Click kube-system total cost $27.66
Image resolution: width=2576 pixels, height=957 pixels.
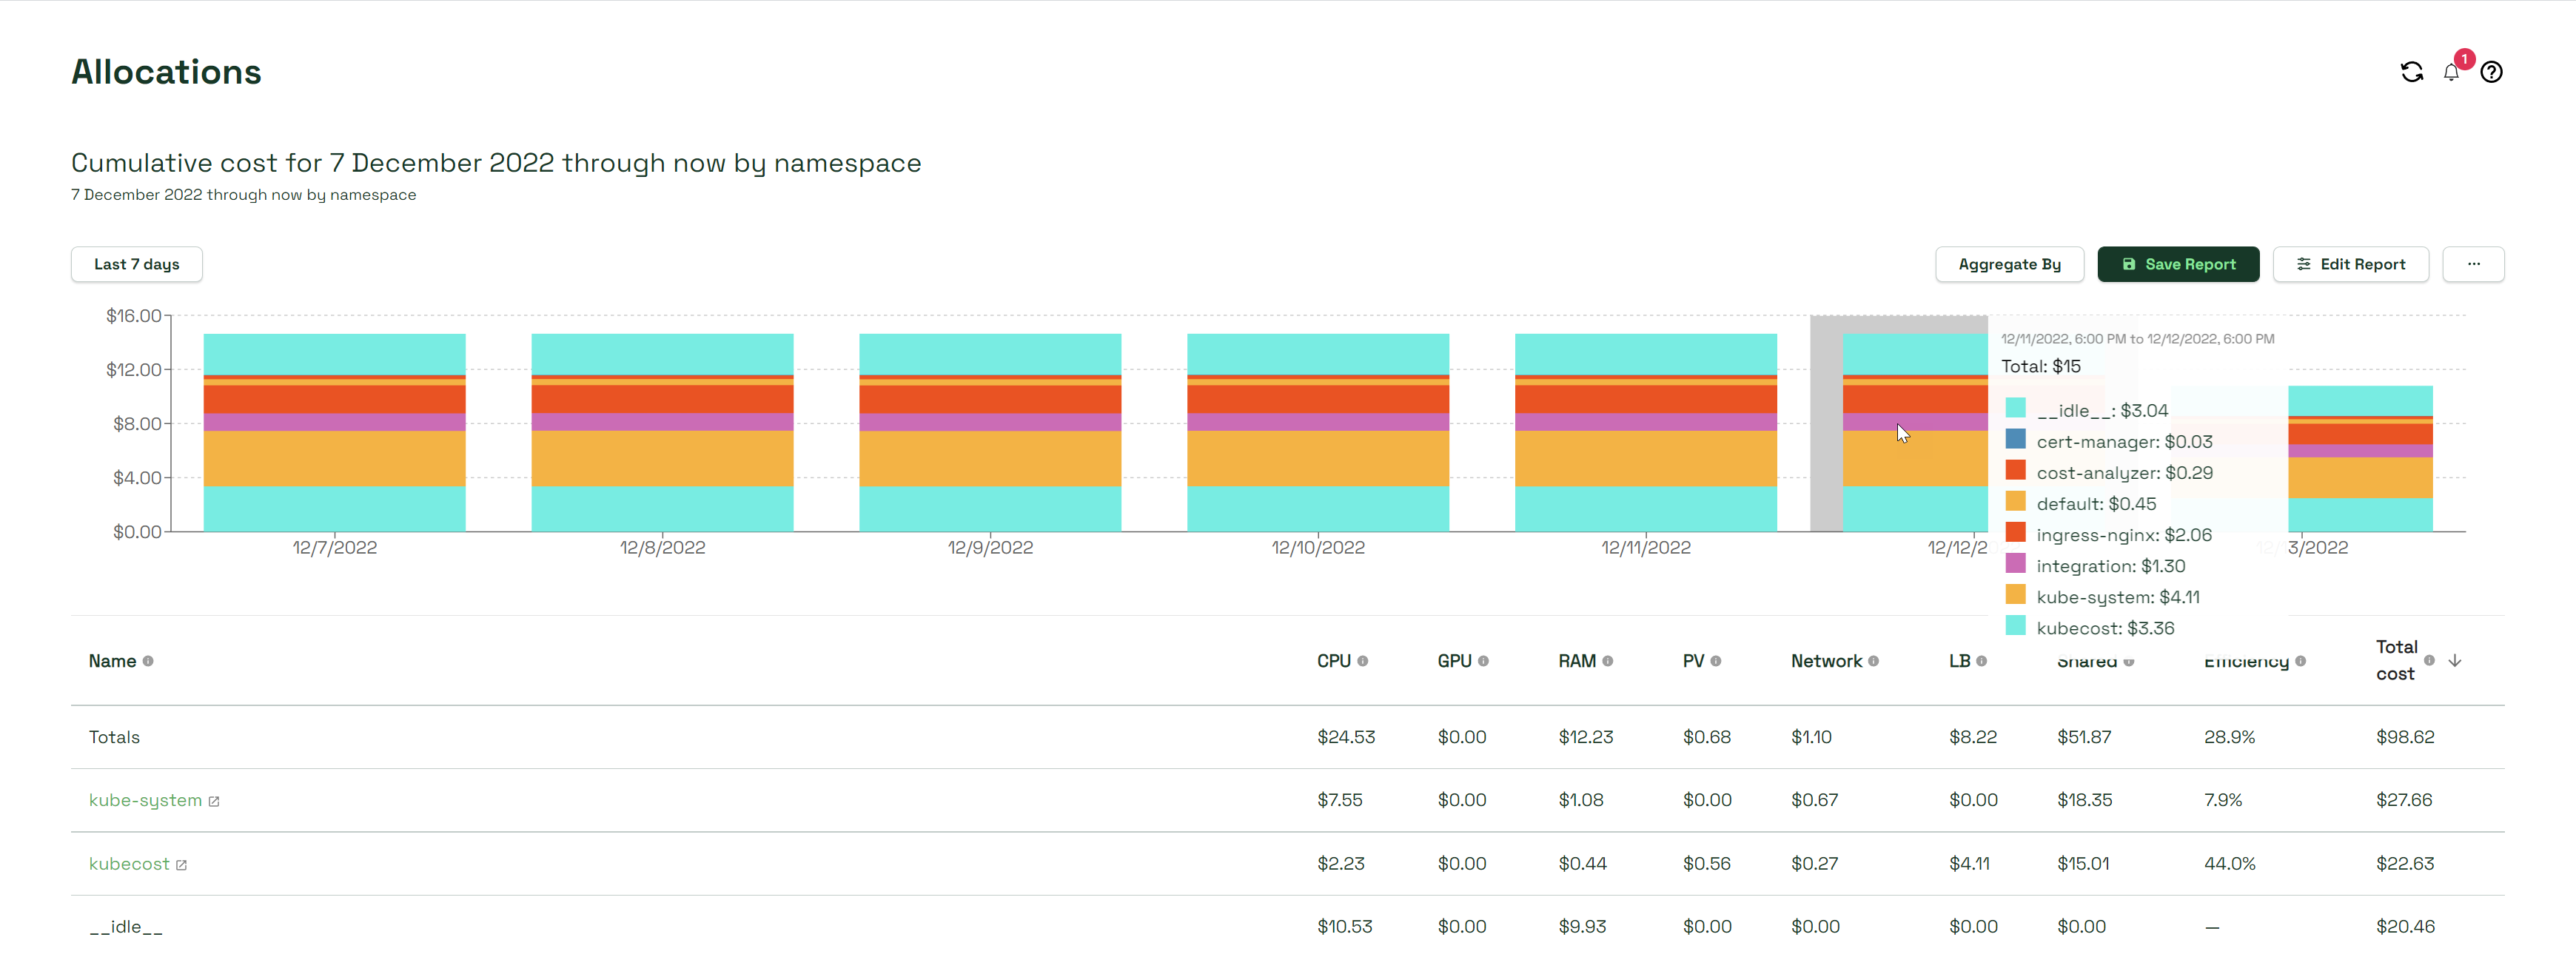[x=2404, y=800]
